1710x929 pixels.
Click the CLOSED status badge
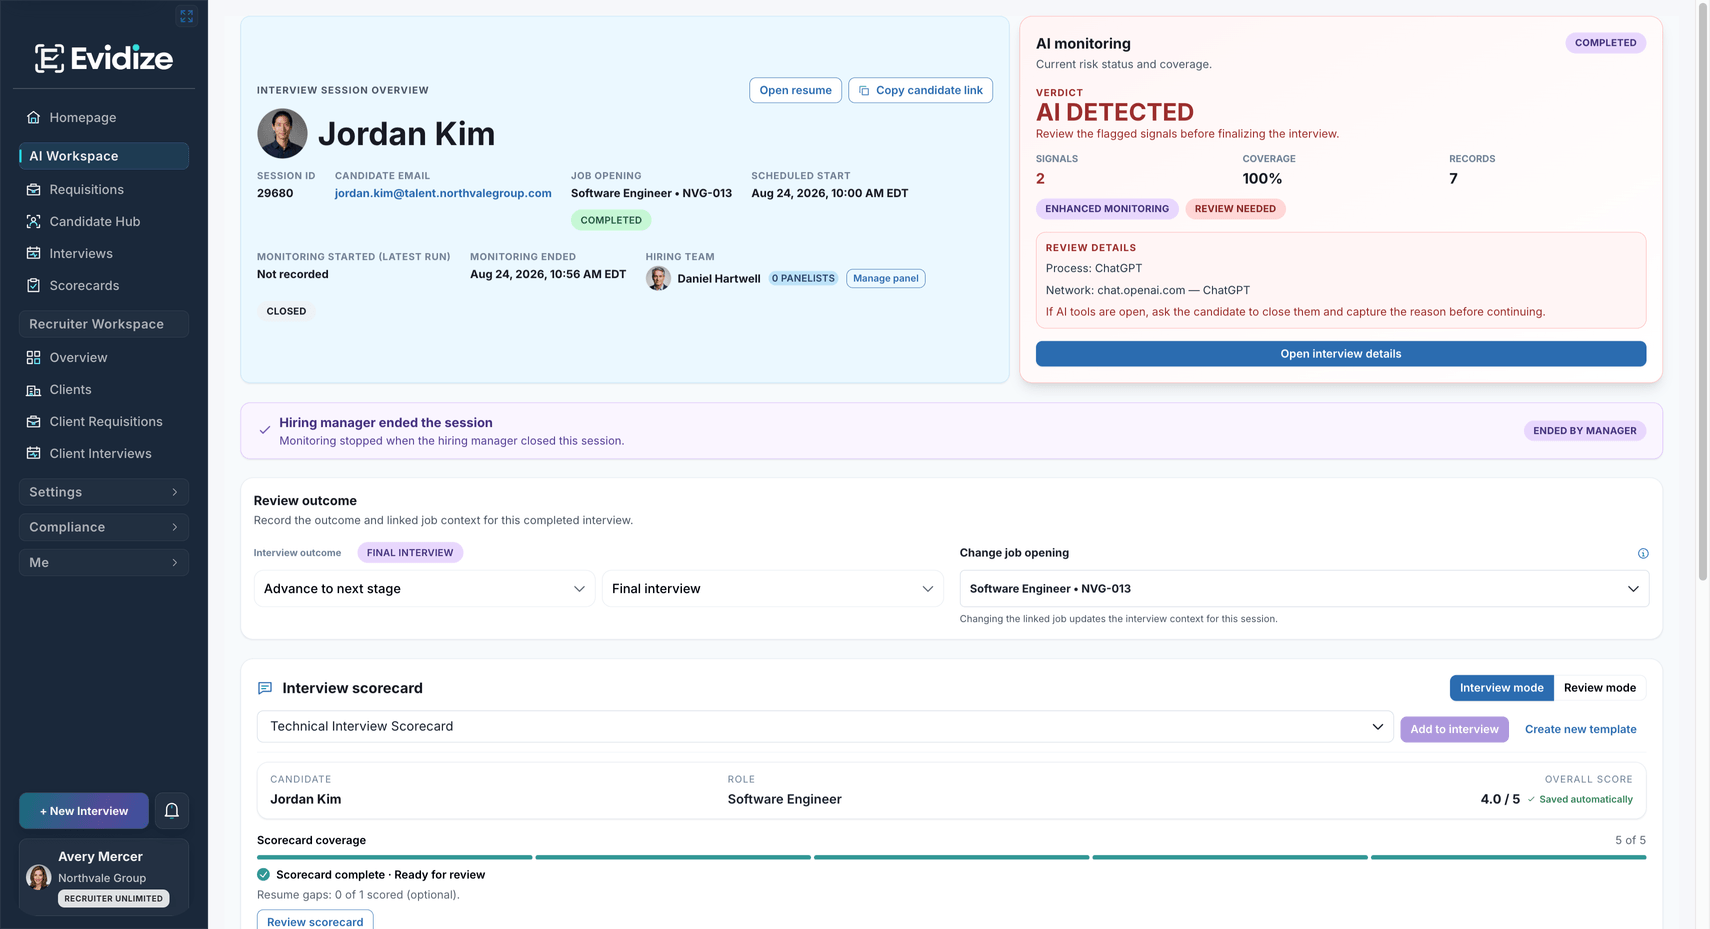(286, 311)
